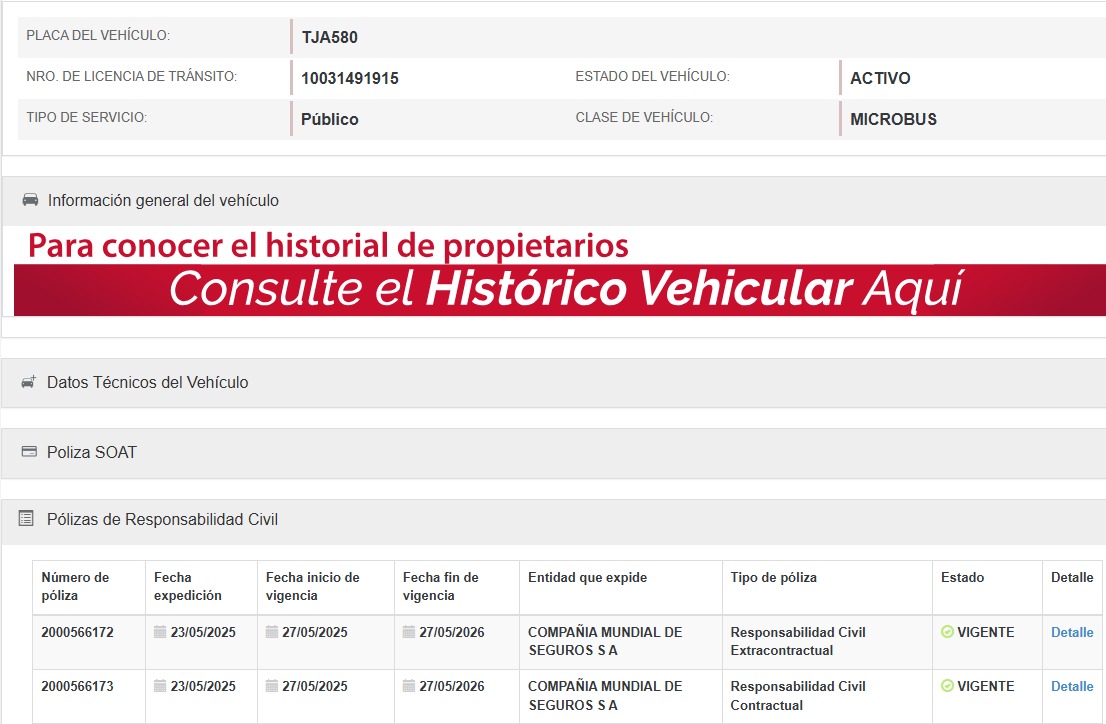The image size is (1106, 724).
Task: Click the Número de póliza column header
Action: click(x=75, y=586)
